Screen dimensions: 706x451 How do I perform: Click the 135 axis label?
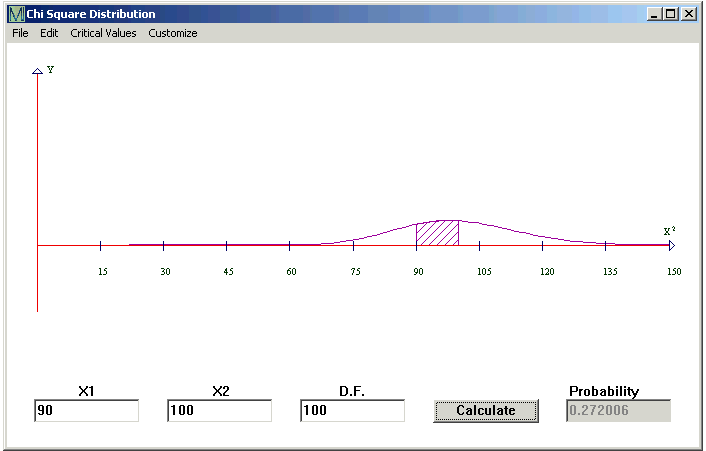[610, 271]
